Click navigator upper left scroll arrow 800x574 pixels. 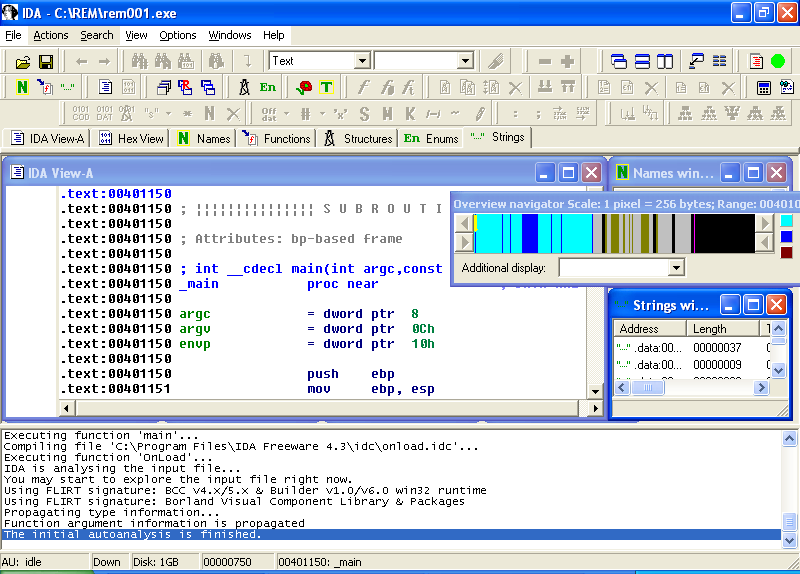[x=464, y=223]
